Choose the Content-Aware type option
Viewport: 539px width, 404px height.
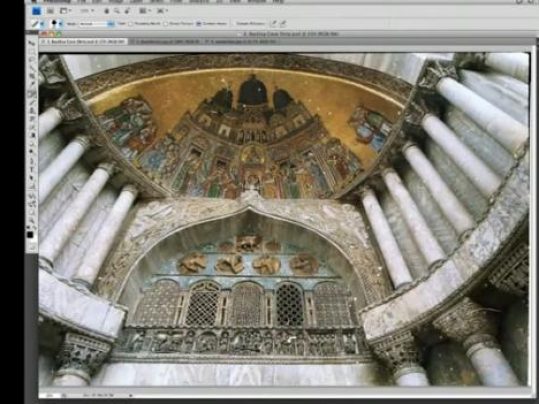212,24
